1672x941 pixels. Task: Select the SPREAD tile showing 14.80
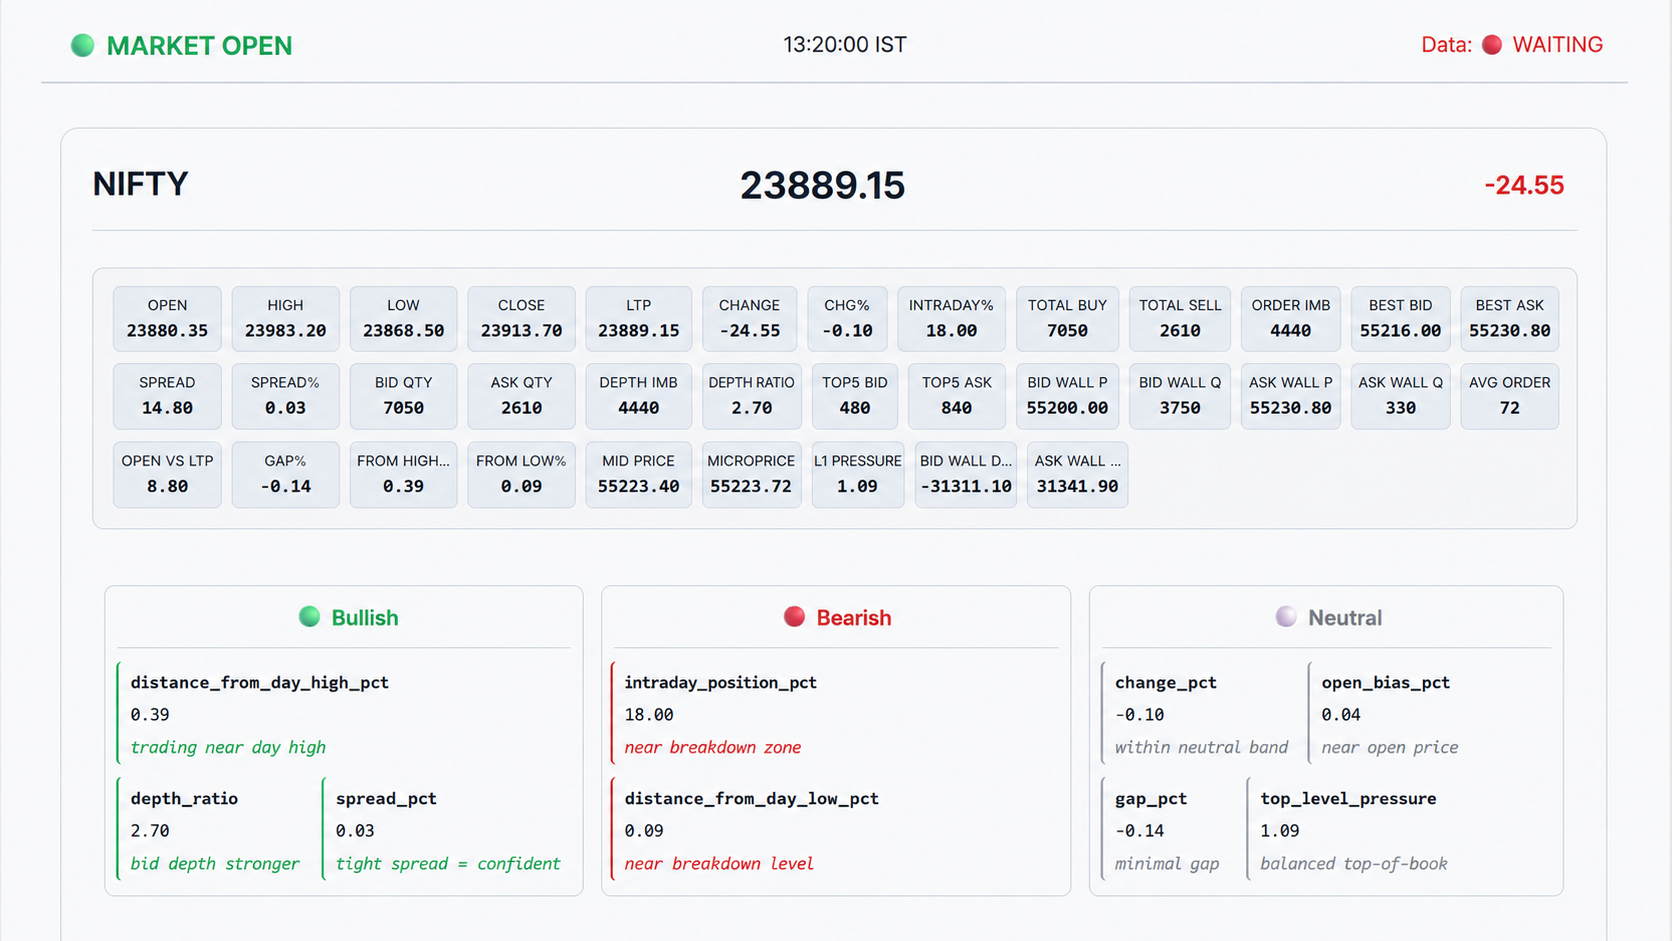pyautogui.click(x=167, y=396)
